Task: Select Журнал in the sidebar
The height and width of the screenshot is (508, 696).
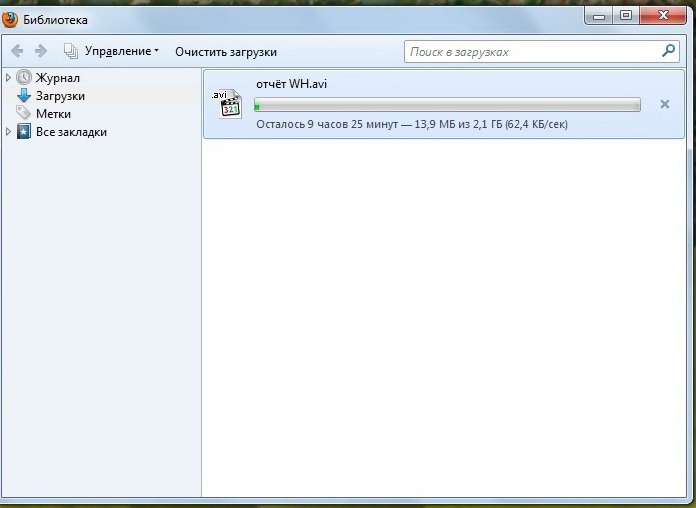Action: 58,78
